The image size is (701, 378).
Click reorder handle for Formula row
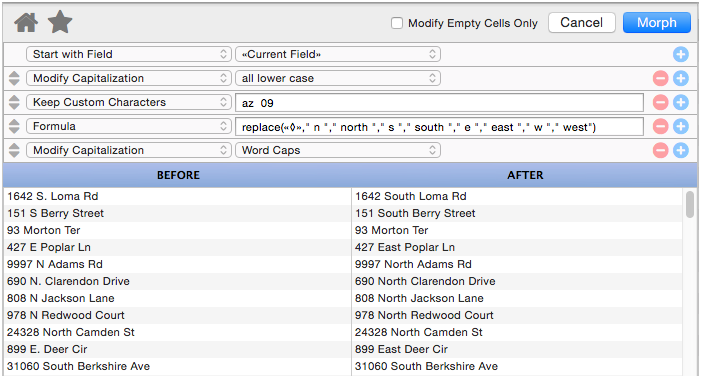[14, 126]
